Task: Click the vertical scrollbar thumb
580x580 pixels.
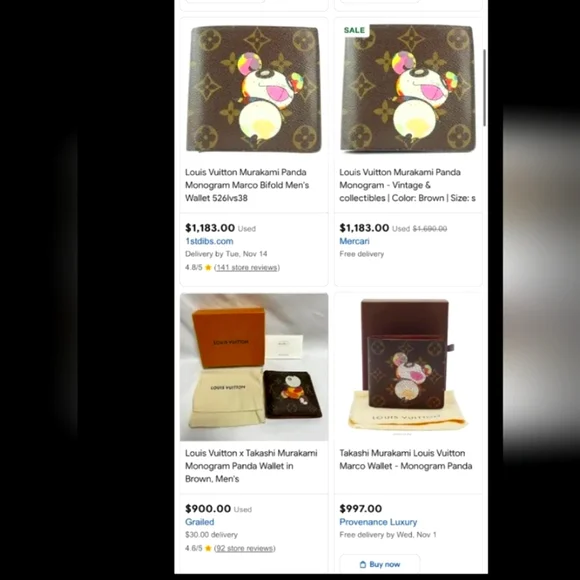Action: tap(485, 87)
